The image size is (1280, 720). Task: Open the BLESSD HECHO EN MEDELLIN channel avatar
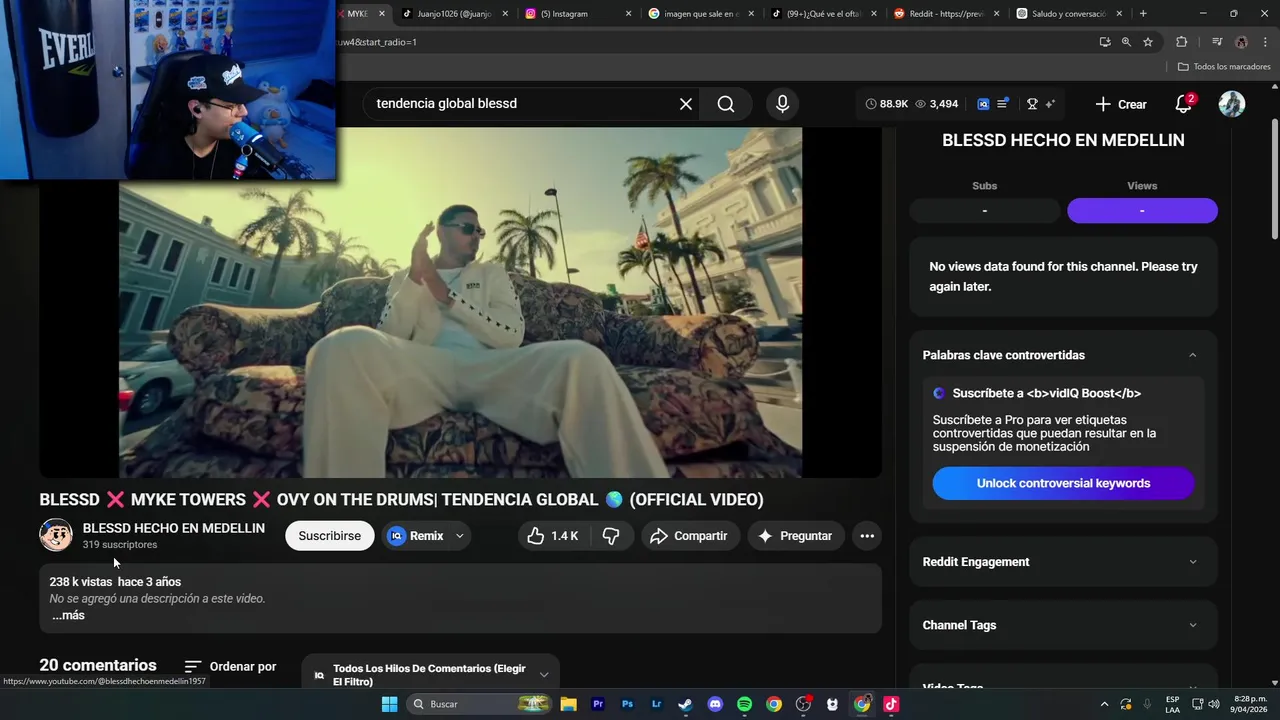[x=56, y=535]
